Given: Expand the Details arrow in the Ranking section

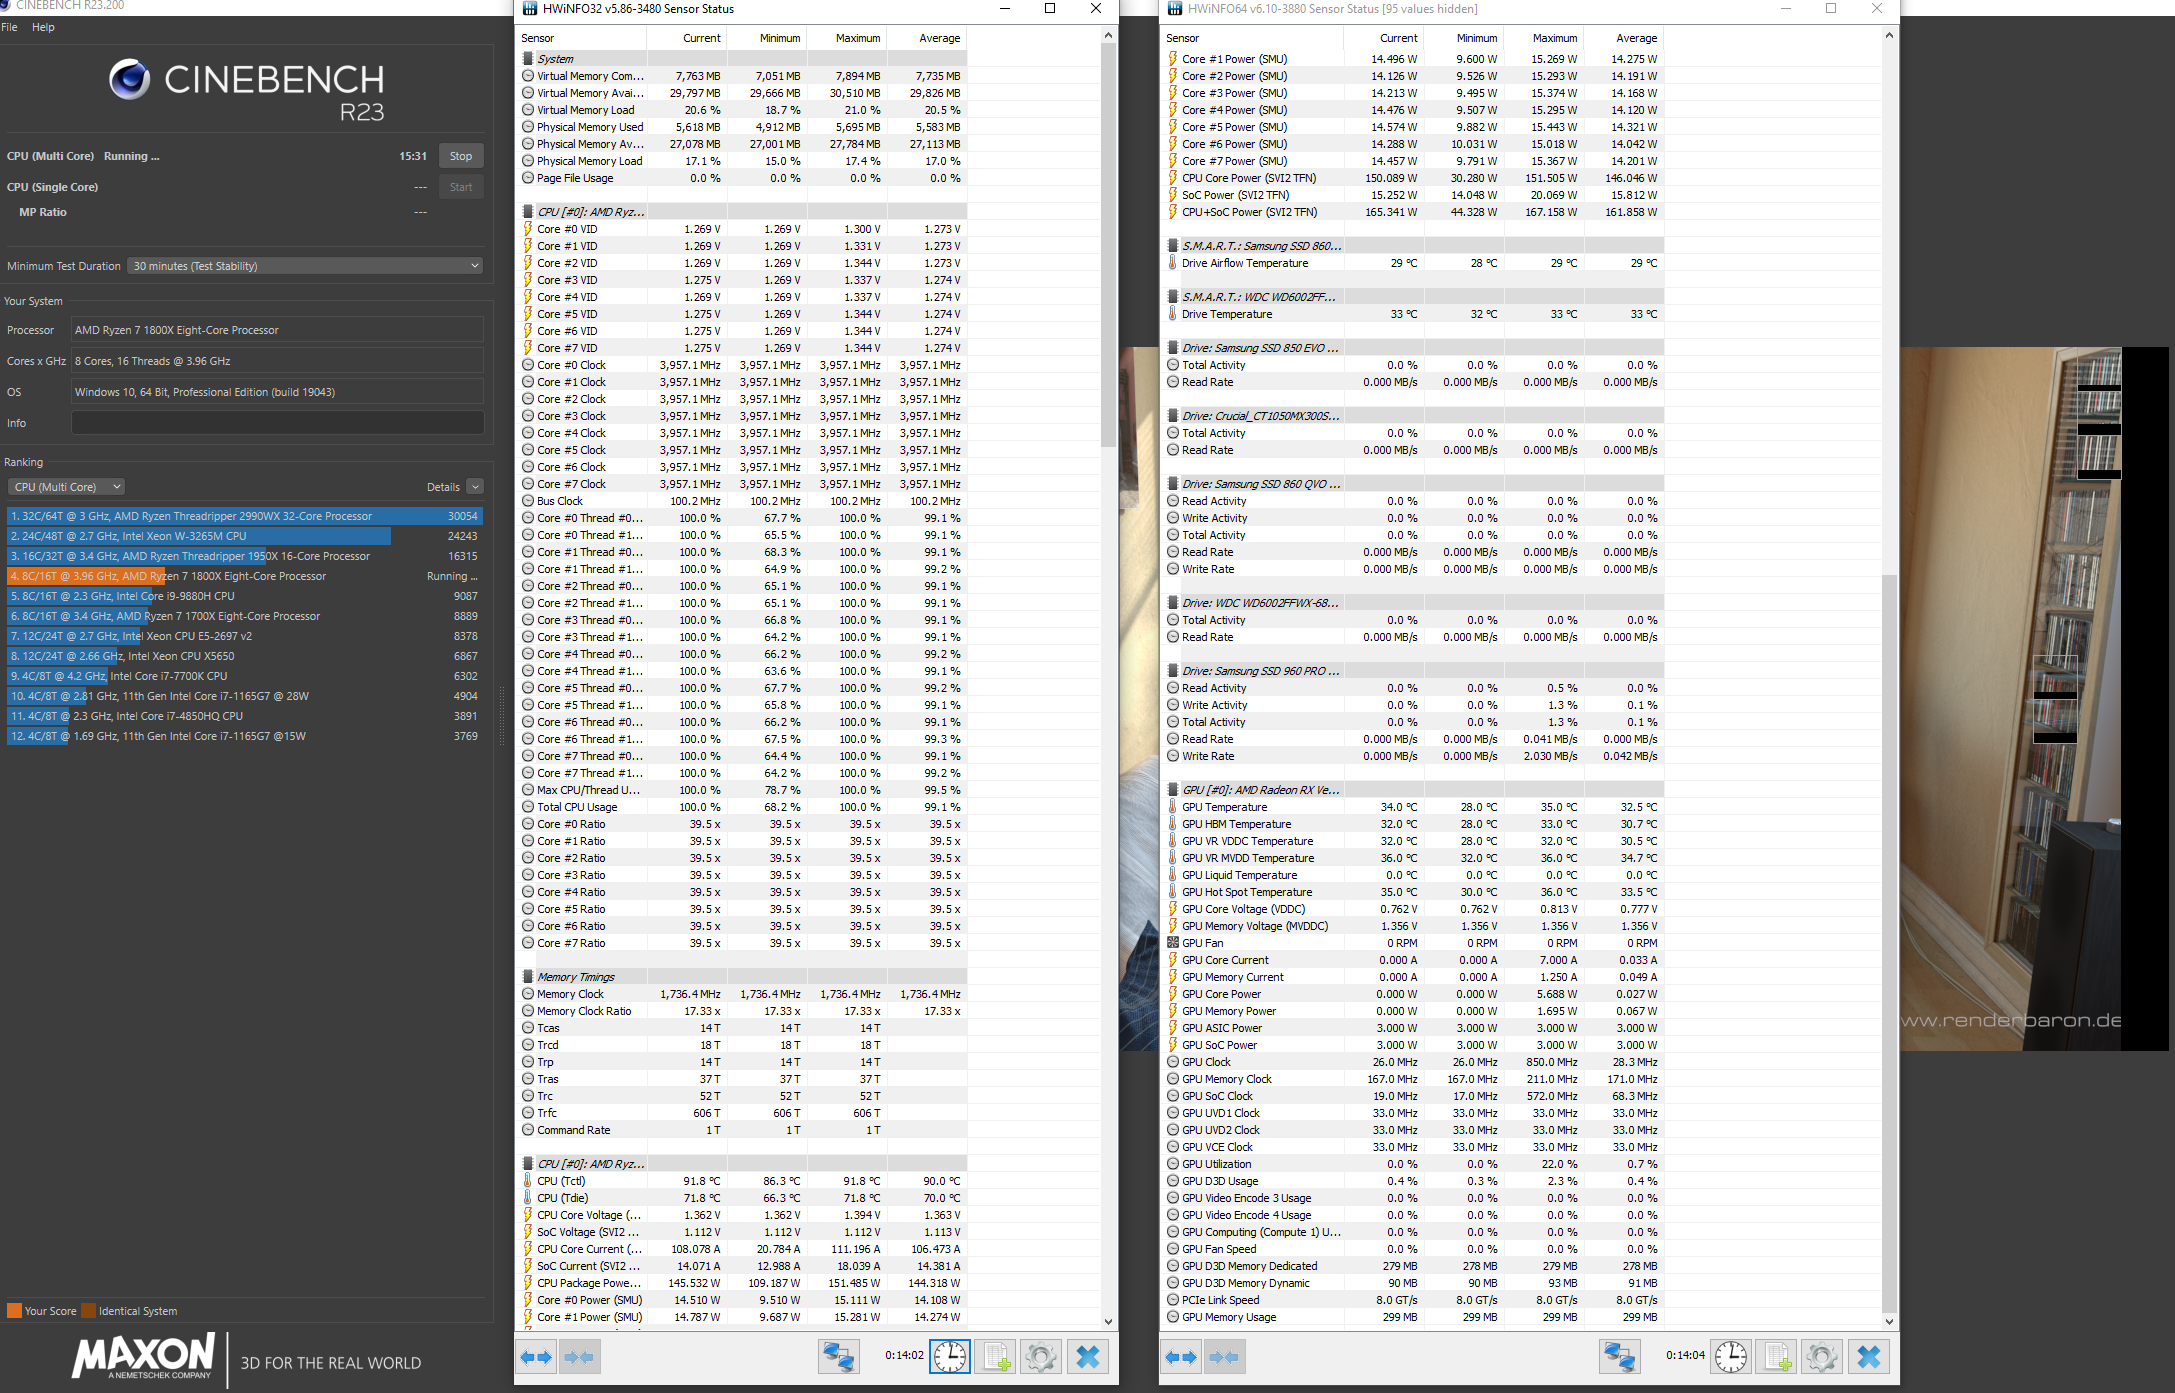Looking at the screenshot, I should (x=474, y=486).
